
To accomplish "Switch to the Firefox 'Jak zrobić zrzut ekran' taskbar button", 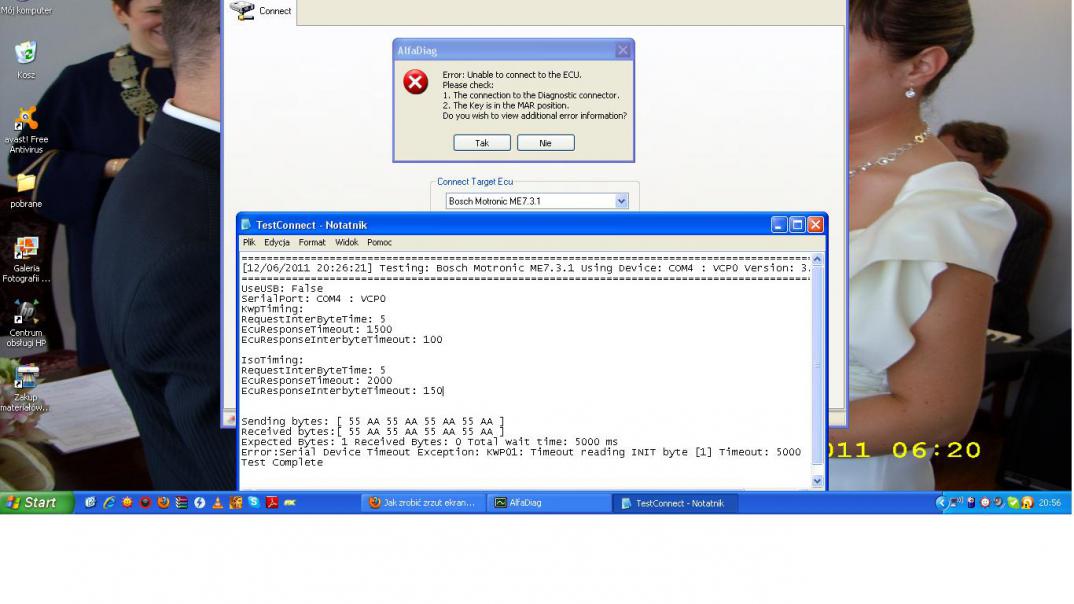I will pyautogui.click(x=423, y=503).
